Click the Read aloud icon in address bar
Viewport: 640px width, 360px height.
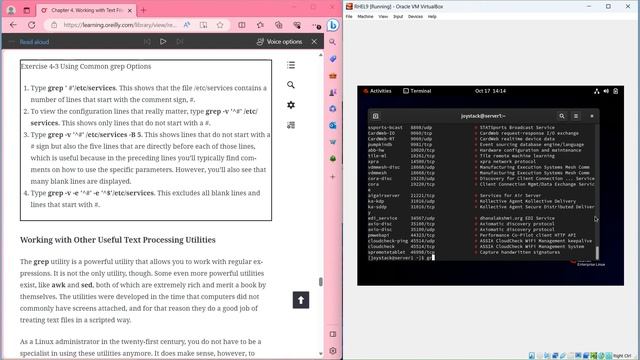click(187, 25)
